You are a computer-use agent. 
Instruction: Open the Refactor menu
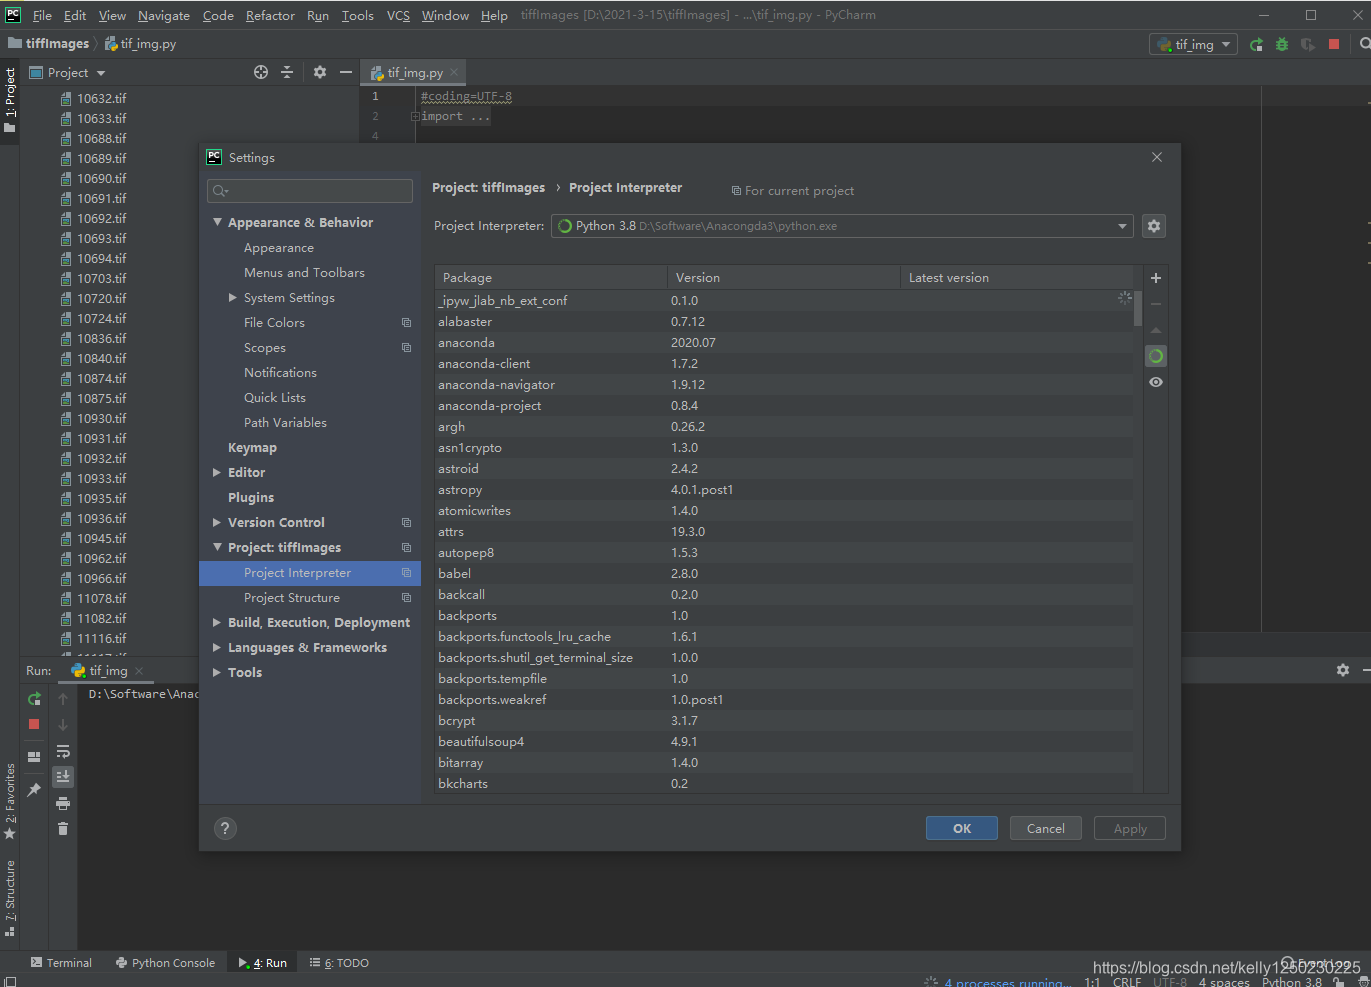[269, 15]
